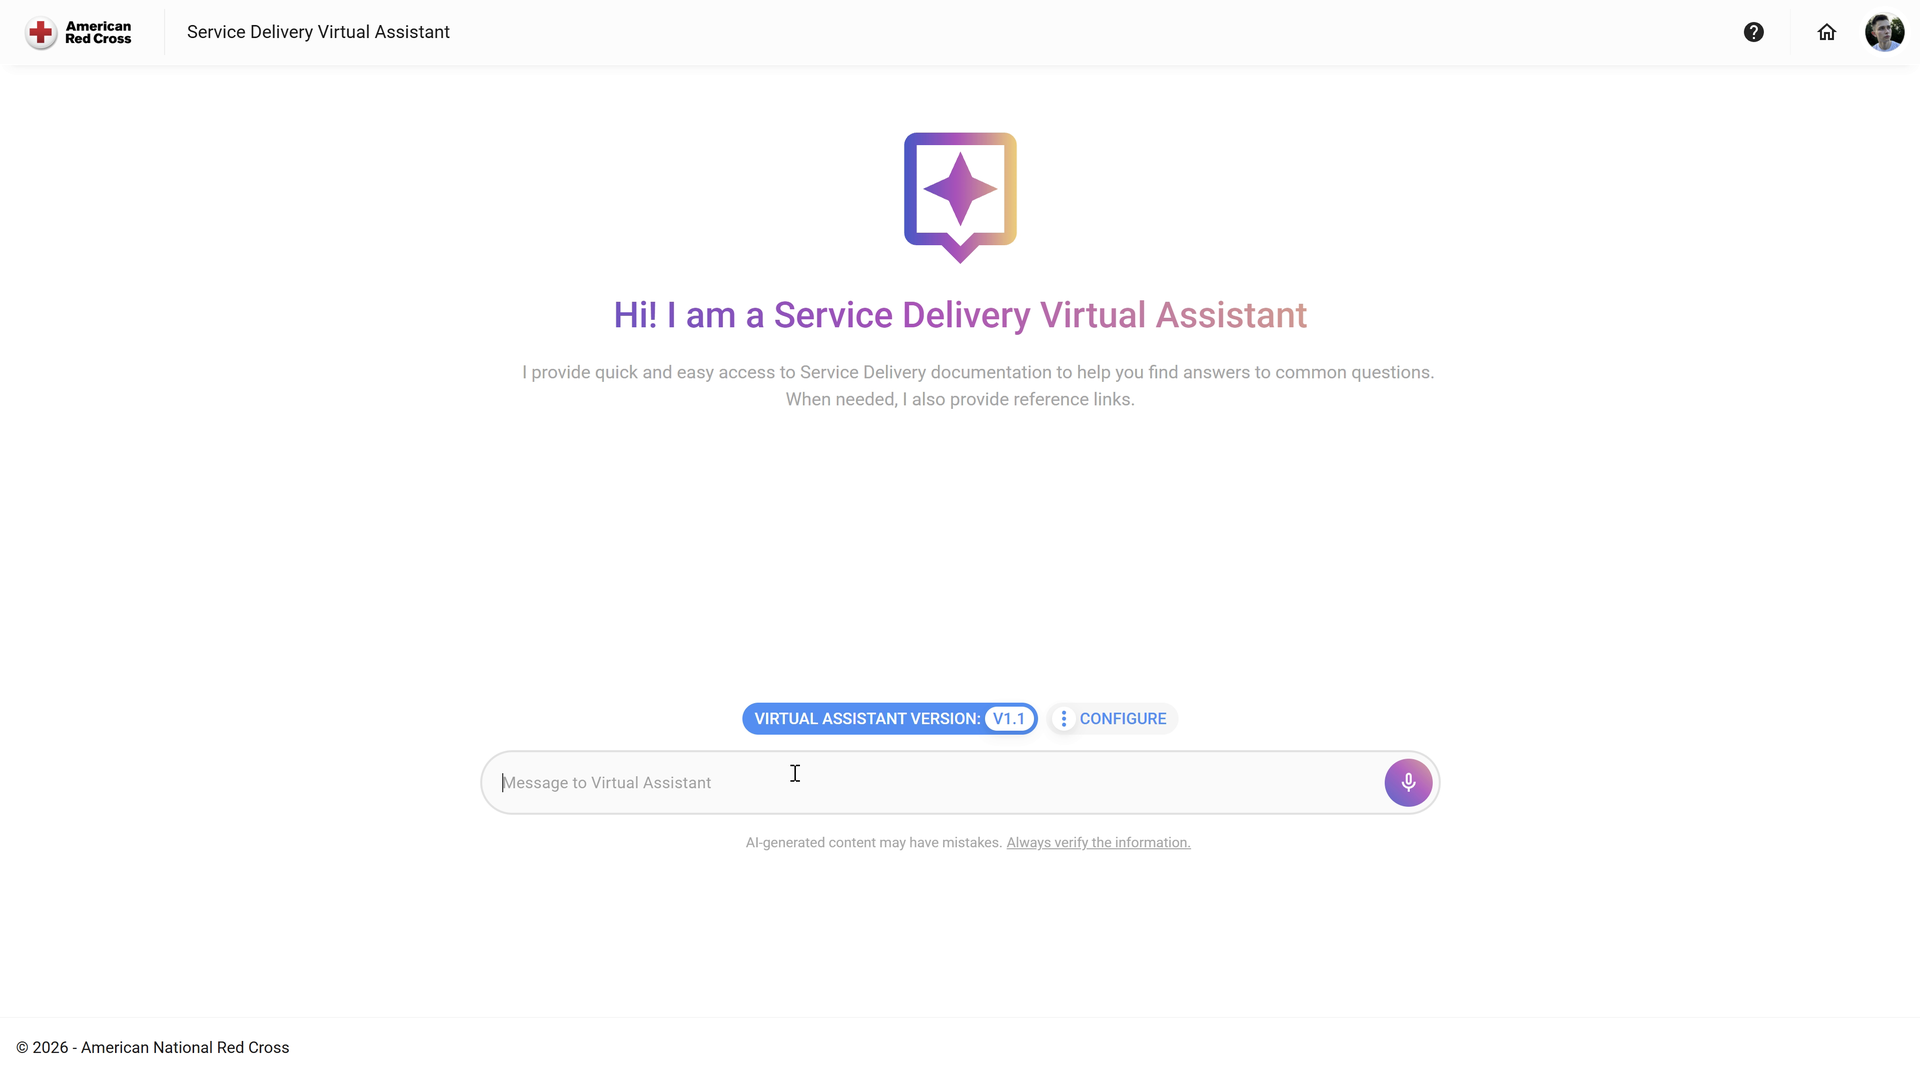Click the 'Hi! I am a Service Delivery' heading

[960, 315]
